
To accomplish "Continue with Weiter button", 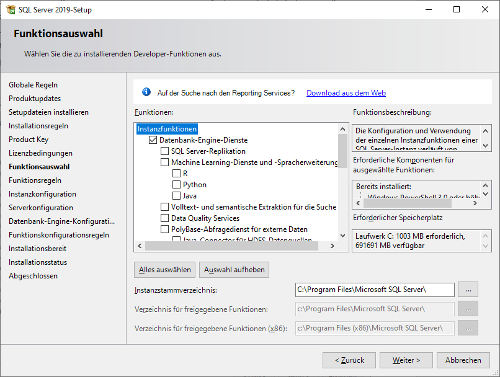I will point(406,360).
